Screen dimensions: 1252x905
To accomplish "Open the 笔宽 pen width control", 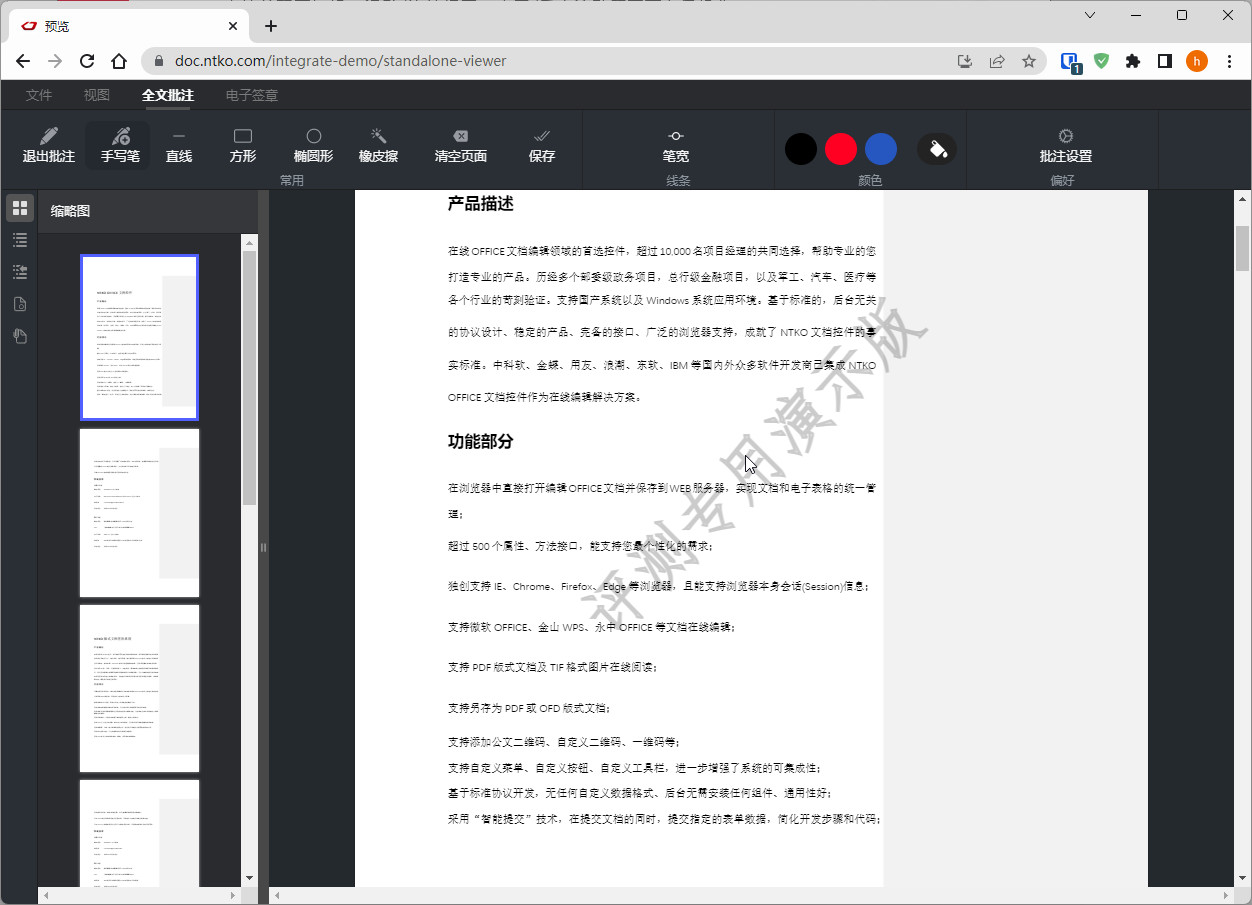I will [x=676, y=146].
